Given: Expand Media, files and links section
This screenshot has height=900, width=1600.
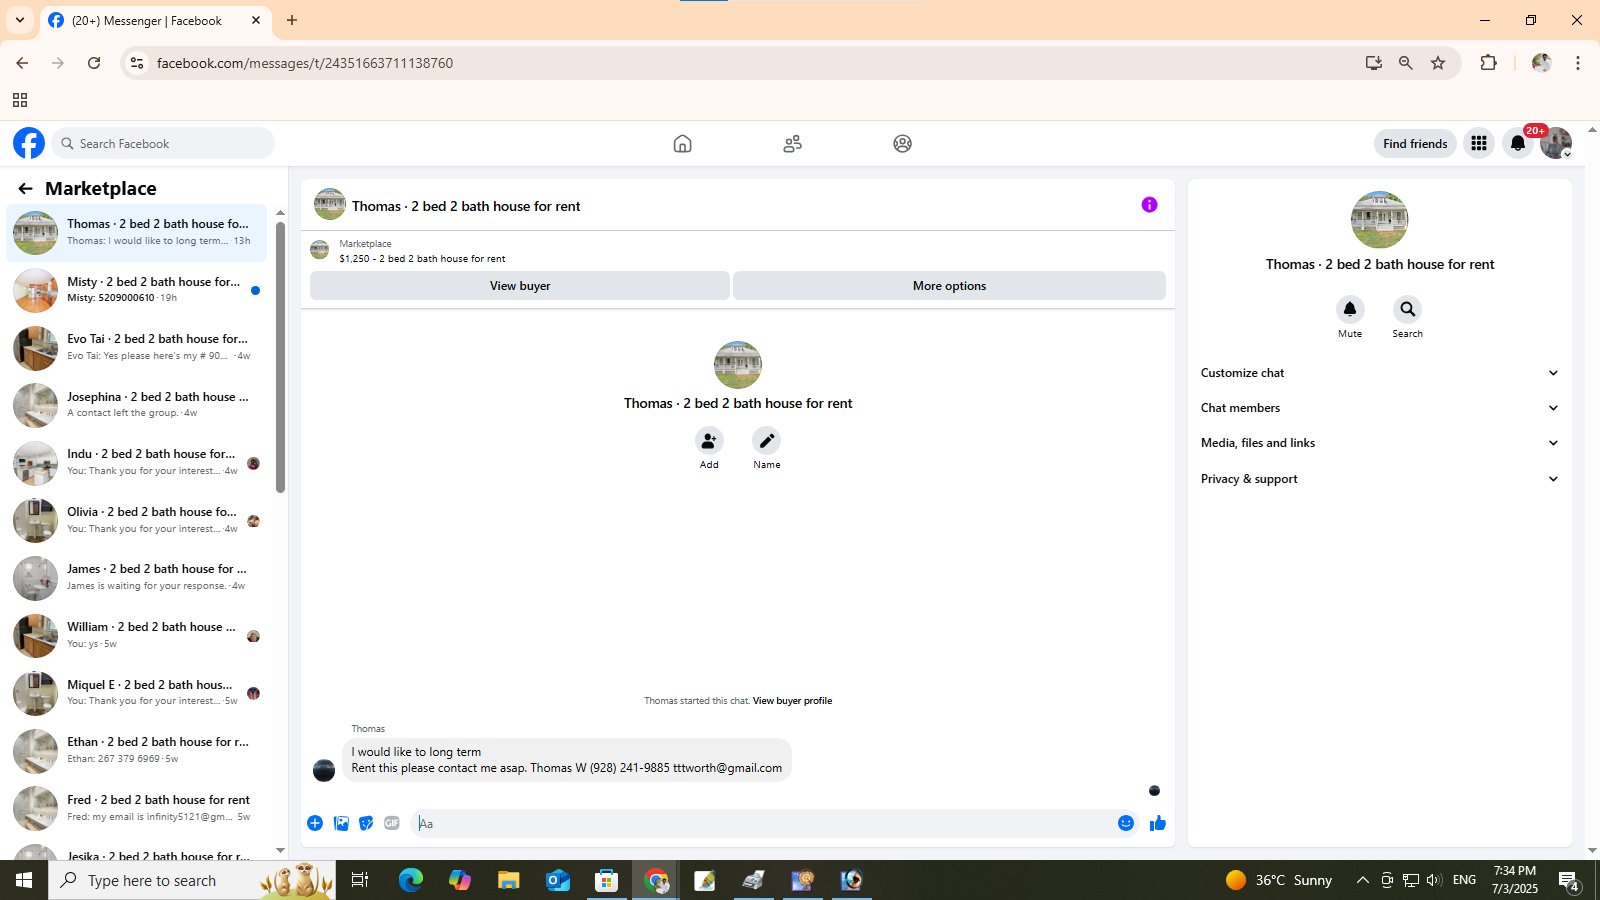Looking at the screenshot, I should coord(1379,443).
